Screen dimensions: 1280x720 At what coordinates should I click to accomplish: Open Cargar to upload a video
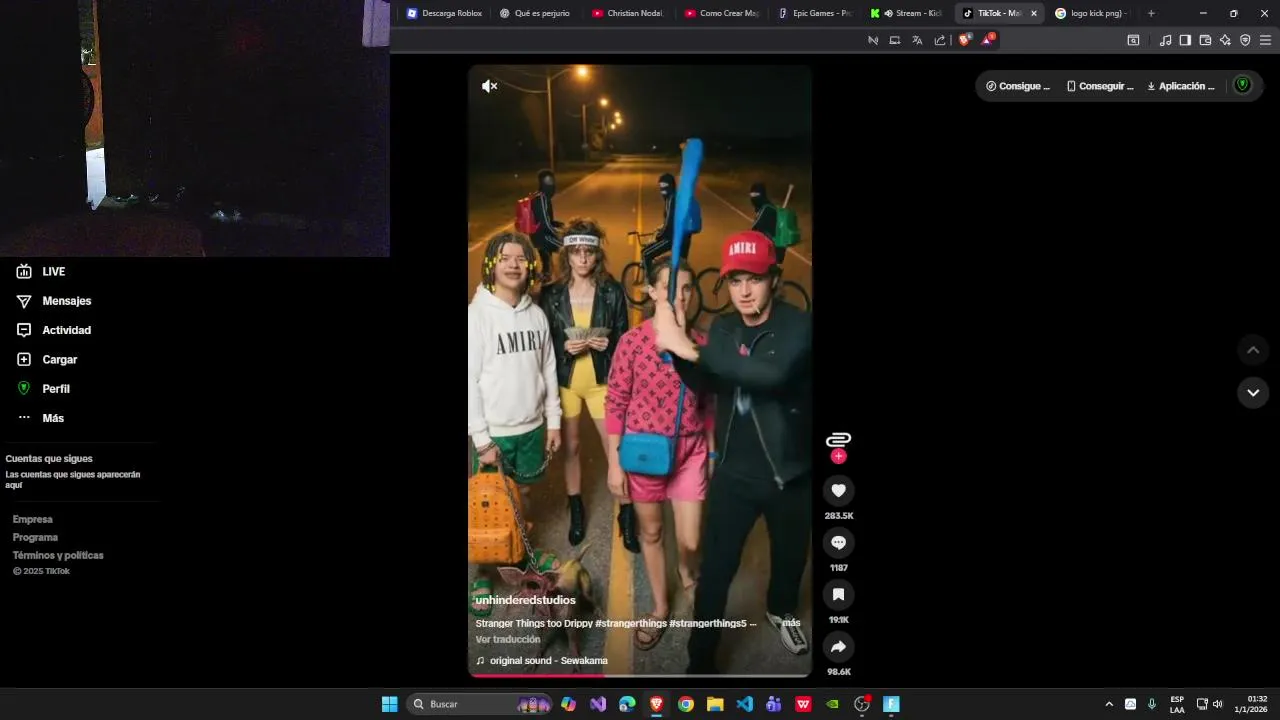(x=47, y=359)
